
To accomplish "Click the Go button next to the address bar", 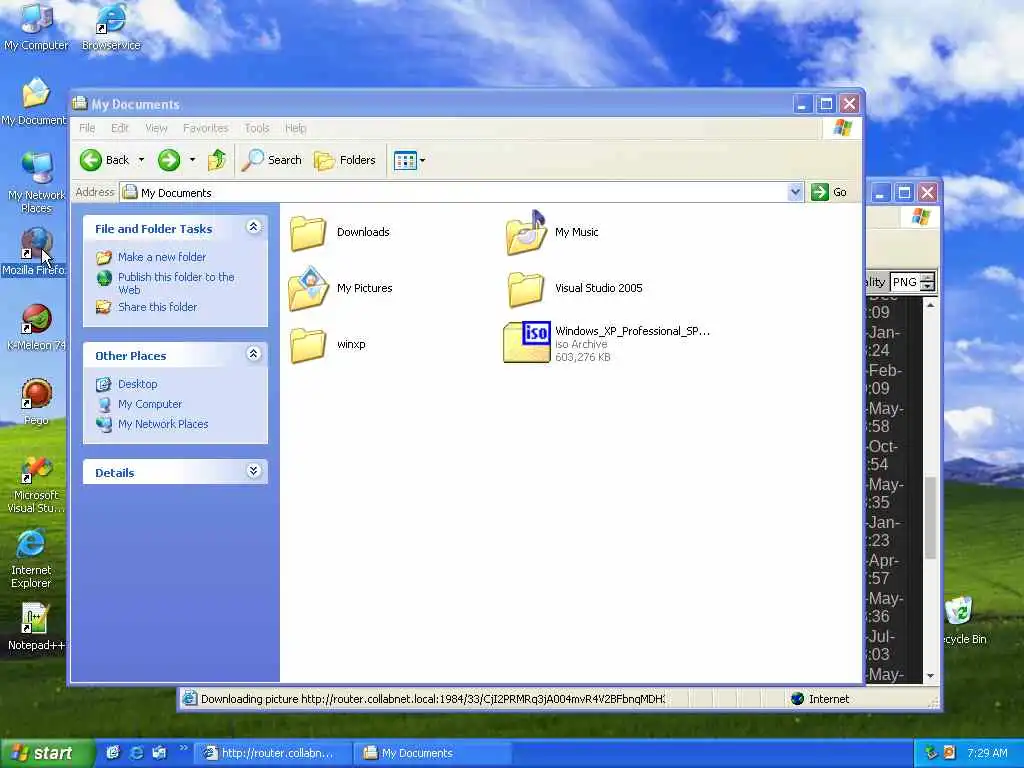I will 829,192.
